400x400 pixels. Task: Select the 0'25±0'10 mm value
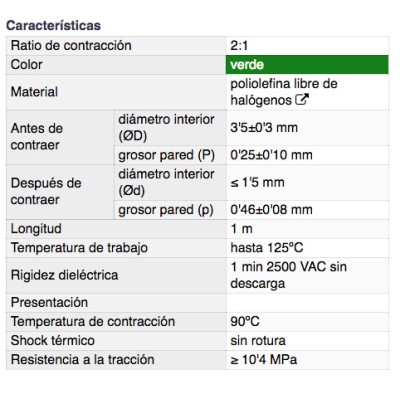pyautogui.click(x=271, y=155)
